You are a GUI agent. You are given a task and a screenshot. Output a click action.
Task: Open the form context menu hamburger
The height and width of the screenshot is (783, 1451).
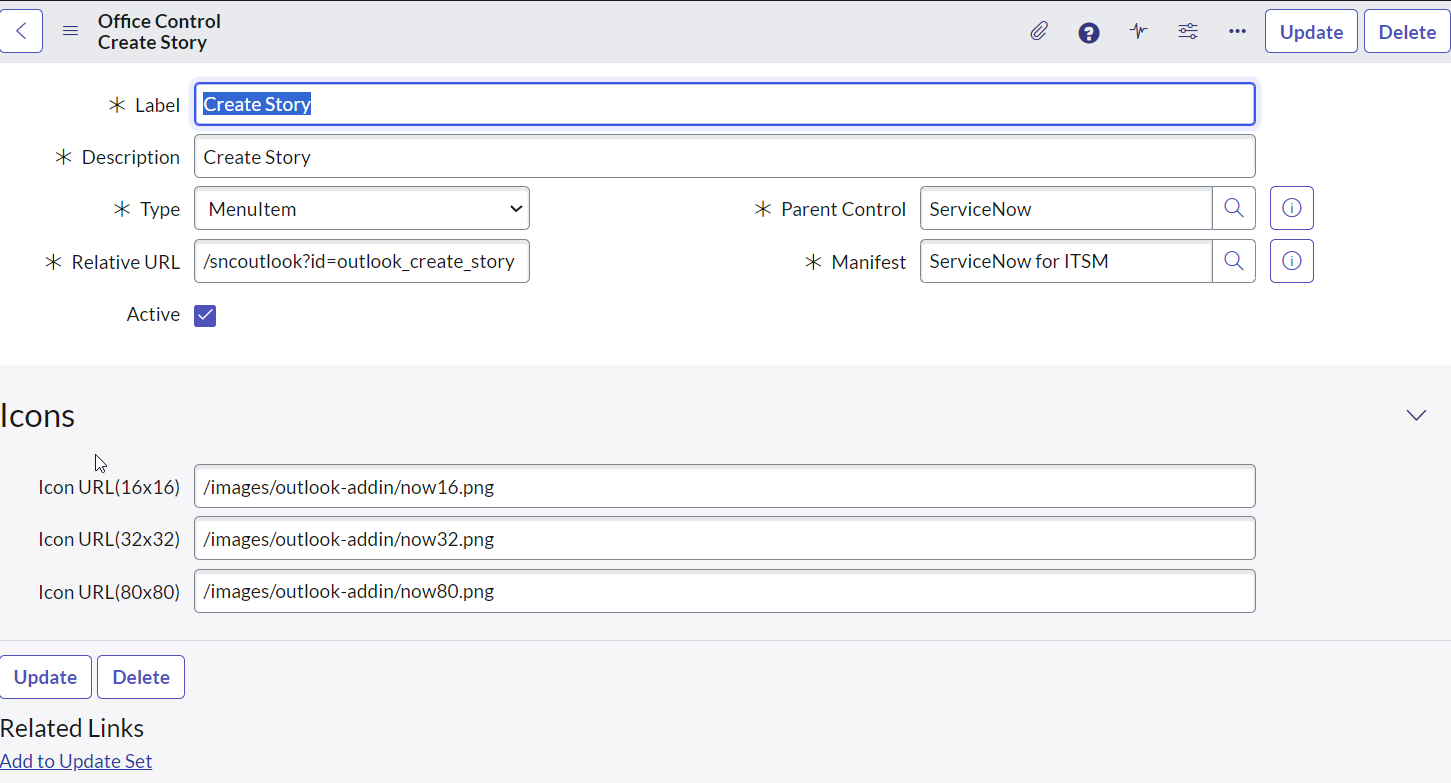click(x=70, y=30)
